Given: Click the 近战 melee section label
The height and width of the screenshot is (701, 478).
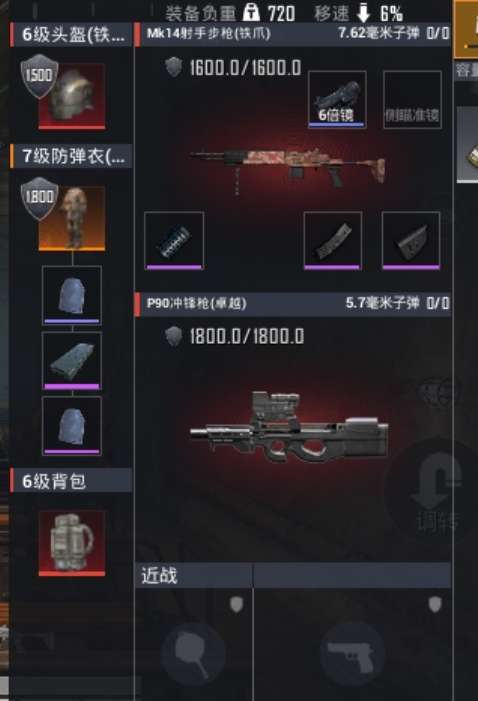Looking at the screenshot, I should 159,576.
